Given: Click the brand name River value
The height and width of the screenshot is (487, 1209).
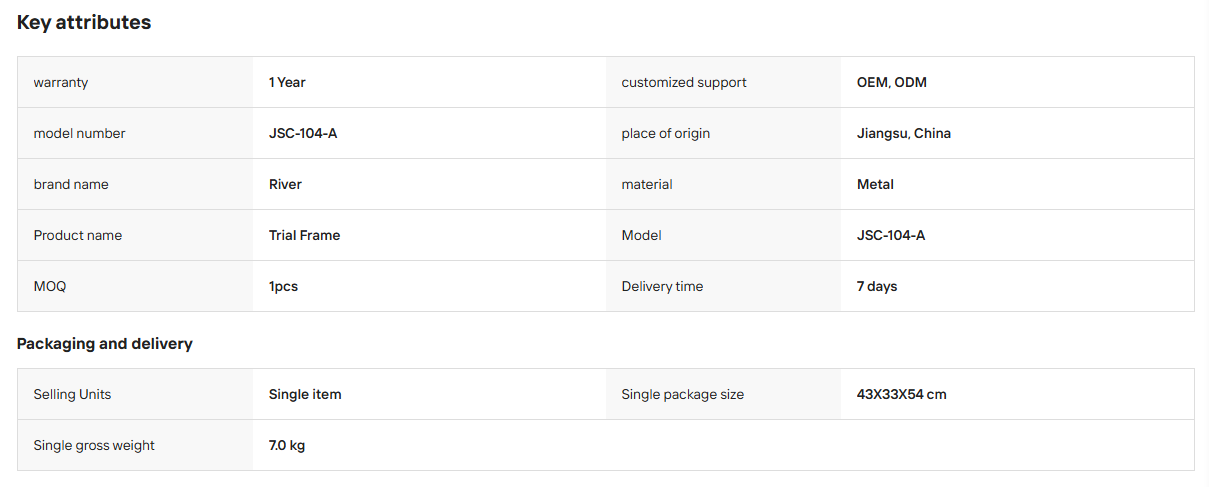Looking at the screenshot, I should pos(285,184).
